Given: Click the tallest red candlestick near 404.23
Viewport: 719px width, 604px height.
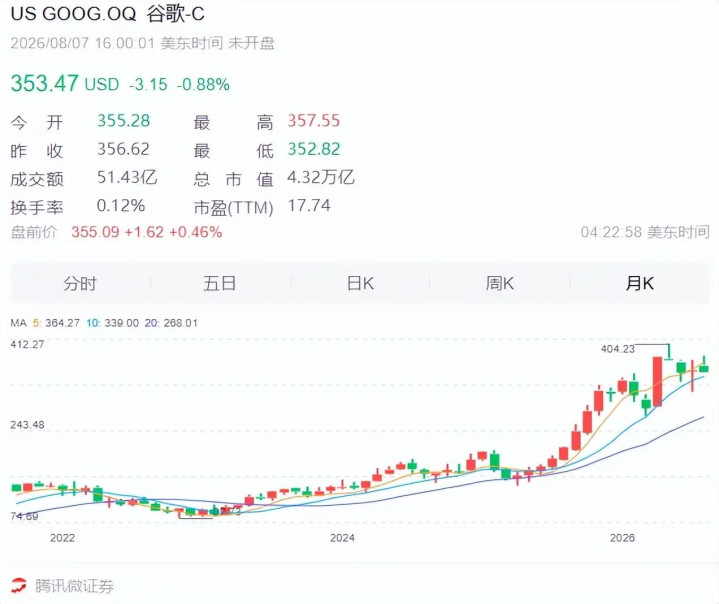Looking at the screenshot, I should pos(657,382).
